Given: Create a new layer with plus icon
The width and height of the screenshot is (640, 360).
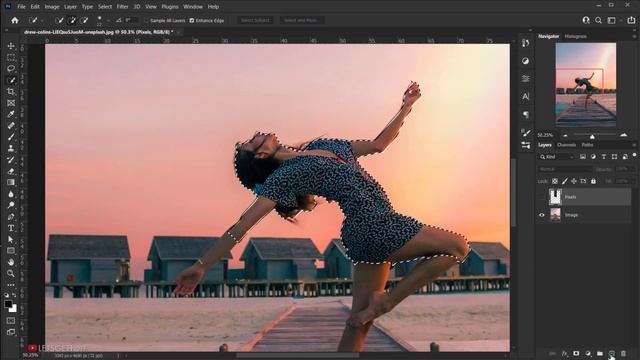Looking at the screenshot, I should 611,353.
